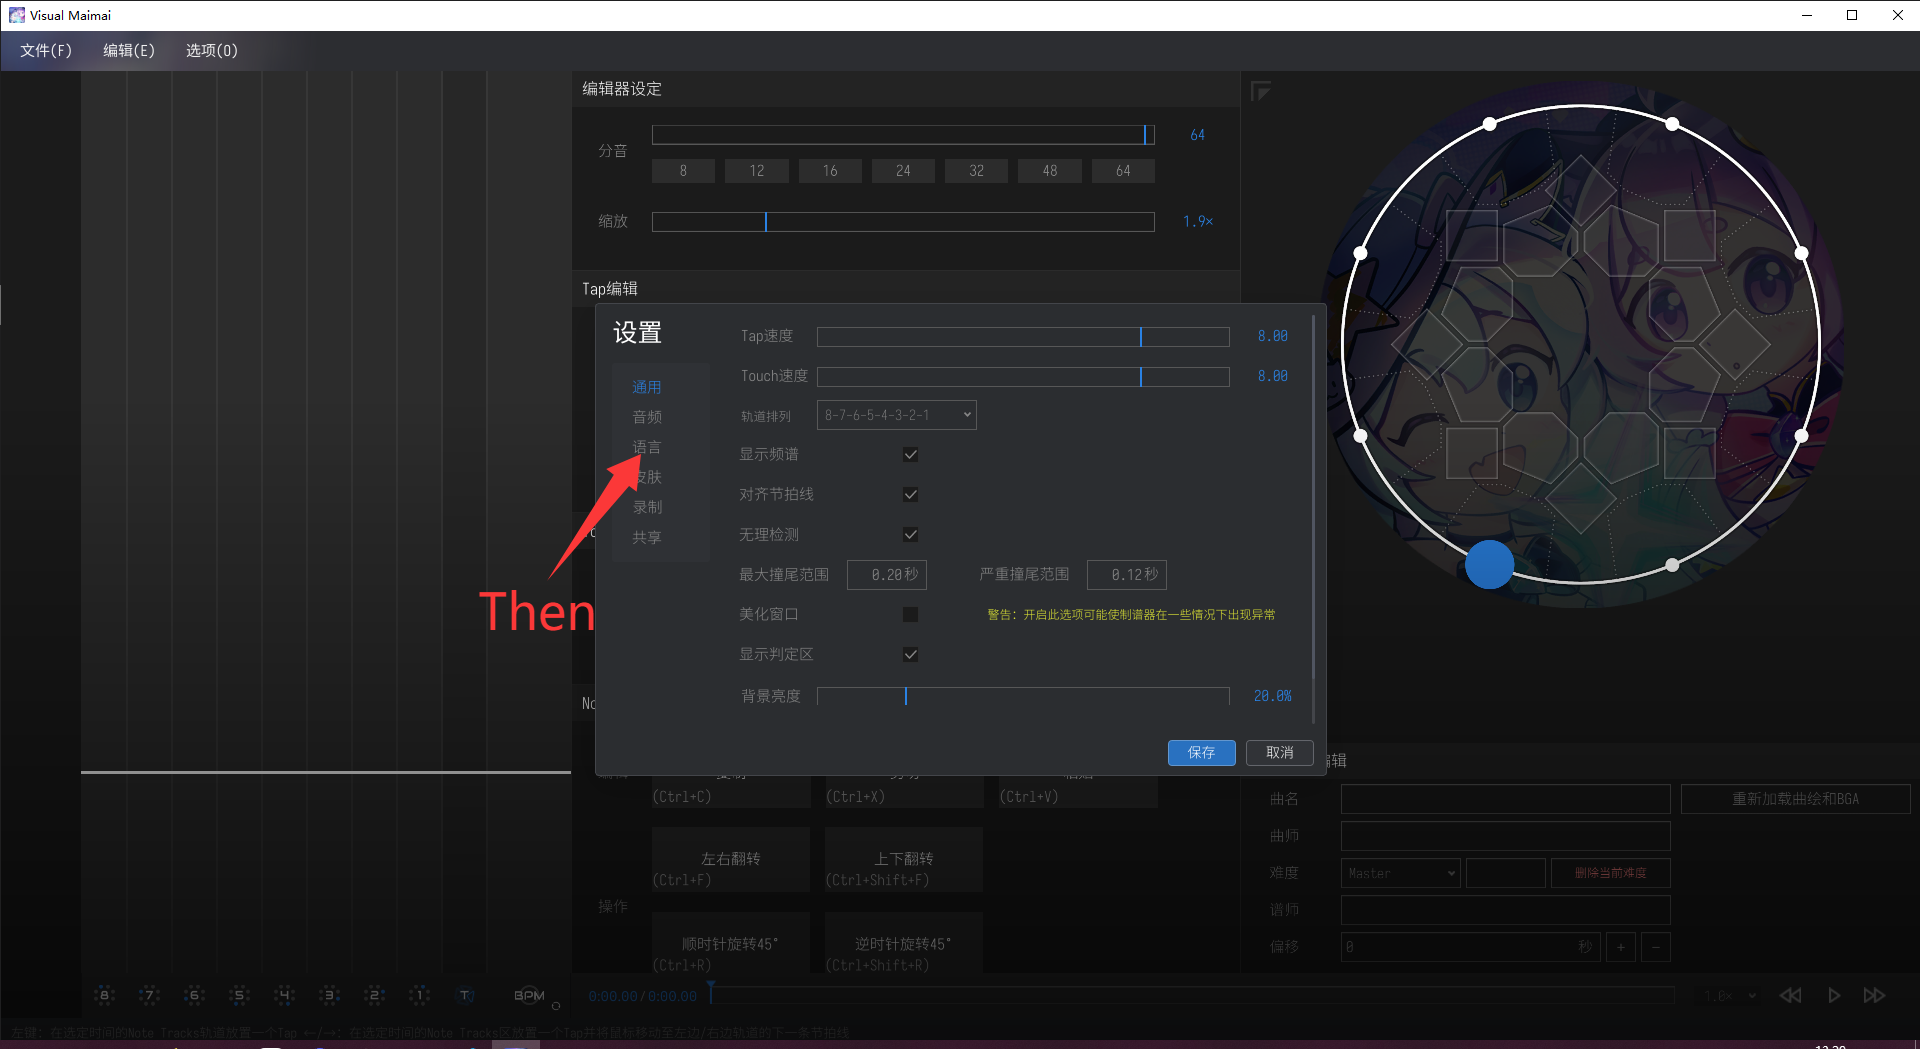Open the 文件(F) menu
The width and height of the screenshot is (1920, 1049).
click(46, 50)
